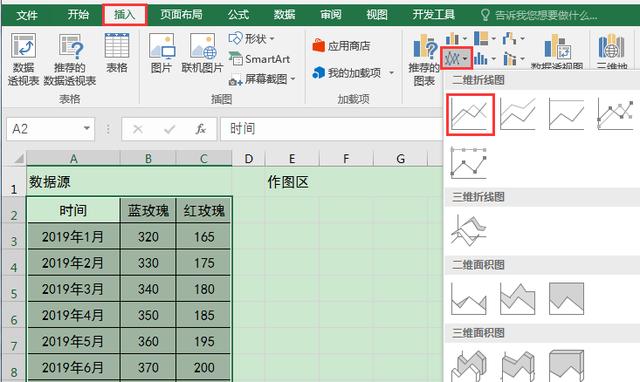Click the formula bar showing 时间
The height and width of the screenshot is (382, 640).
coord(331,129)
